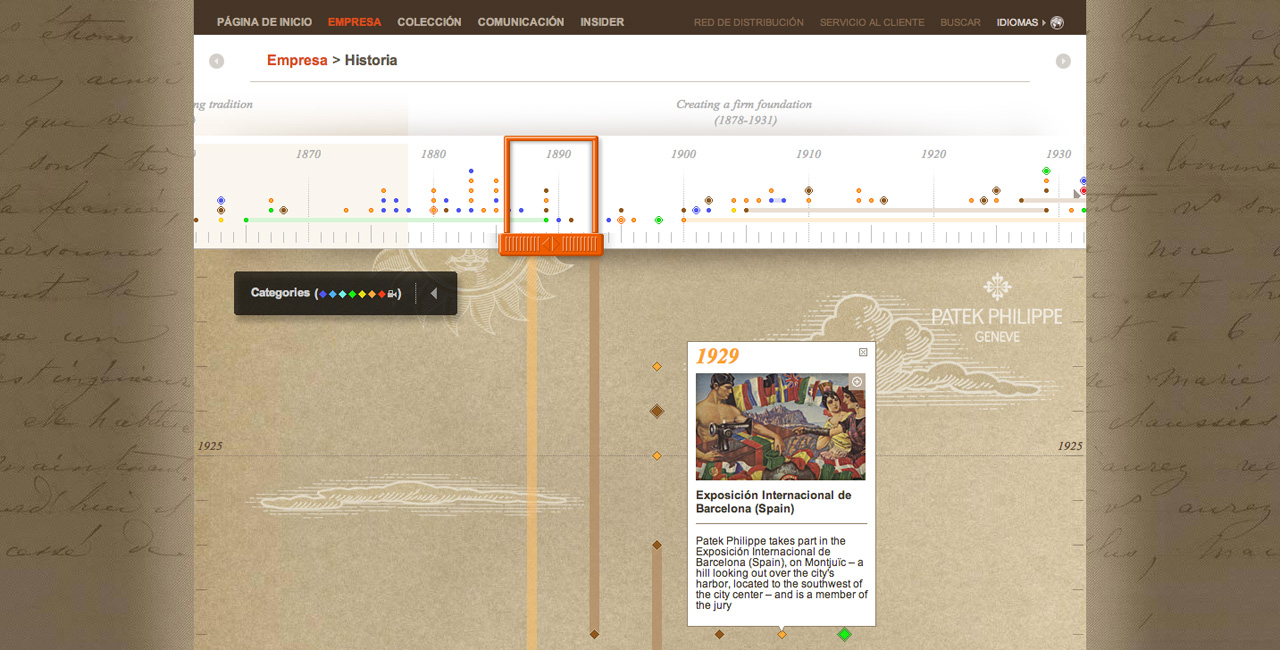Viewport: 1280px width, 650px height.
Task: Open the Insider menu item
Action: pyautogui.click(x=602, y=22)
